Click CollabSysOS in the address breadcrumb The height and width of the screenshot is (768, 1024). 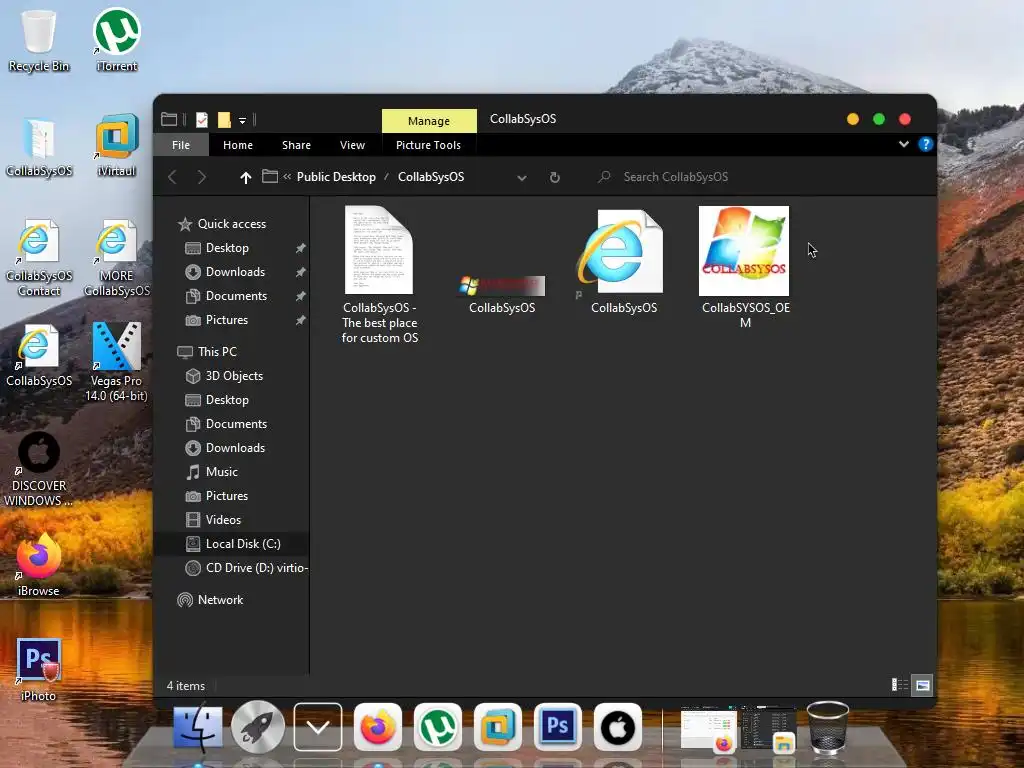pos(431,177)
